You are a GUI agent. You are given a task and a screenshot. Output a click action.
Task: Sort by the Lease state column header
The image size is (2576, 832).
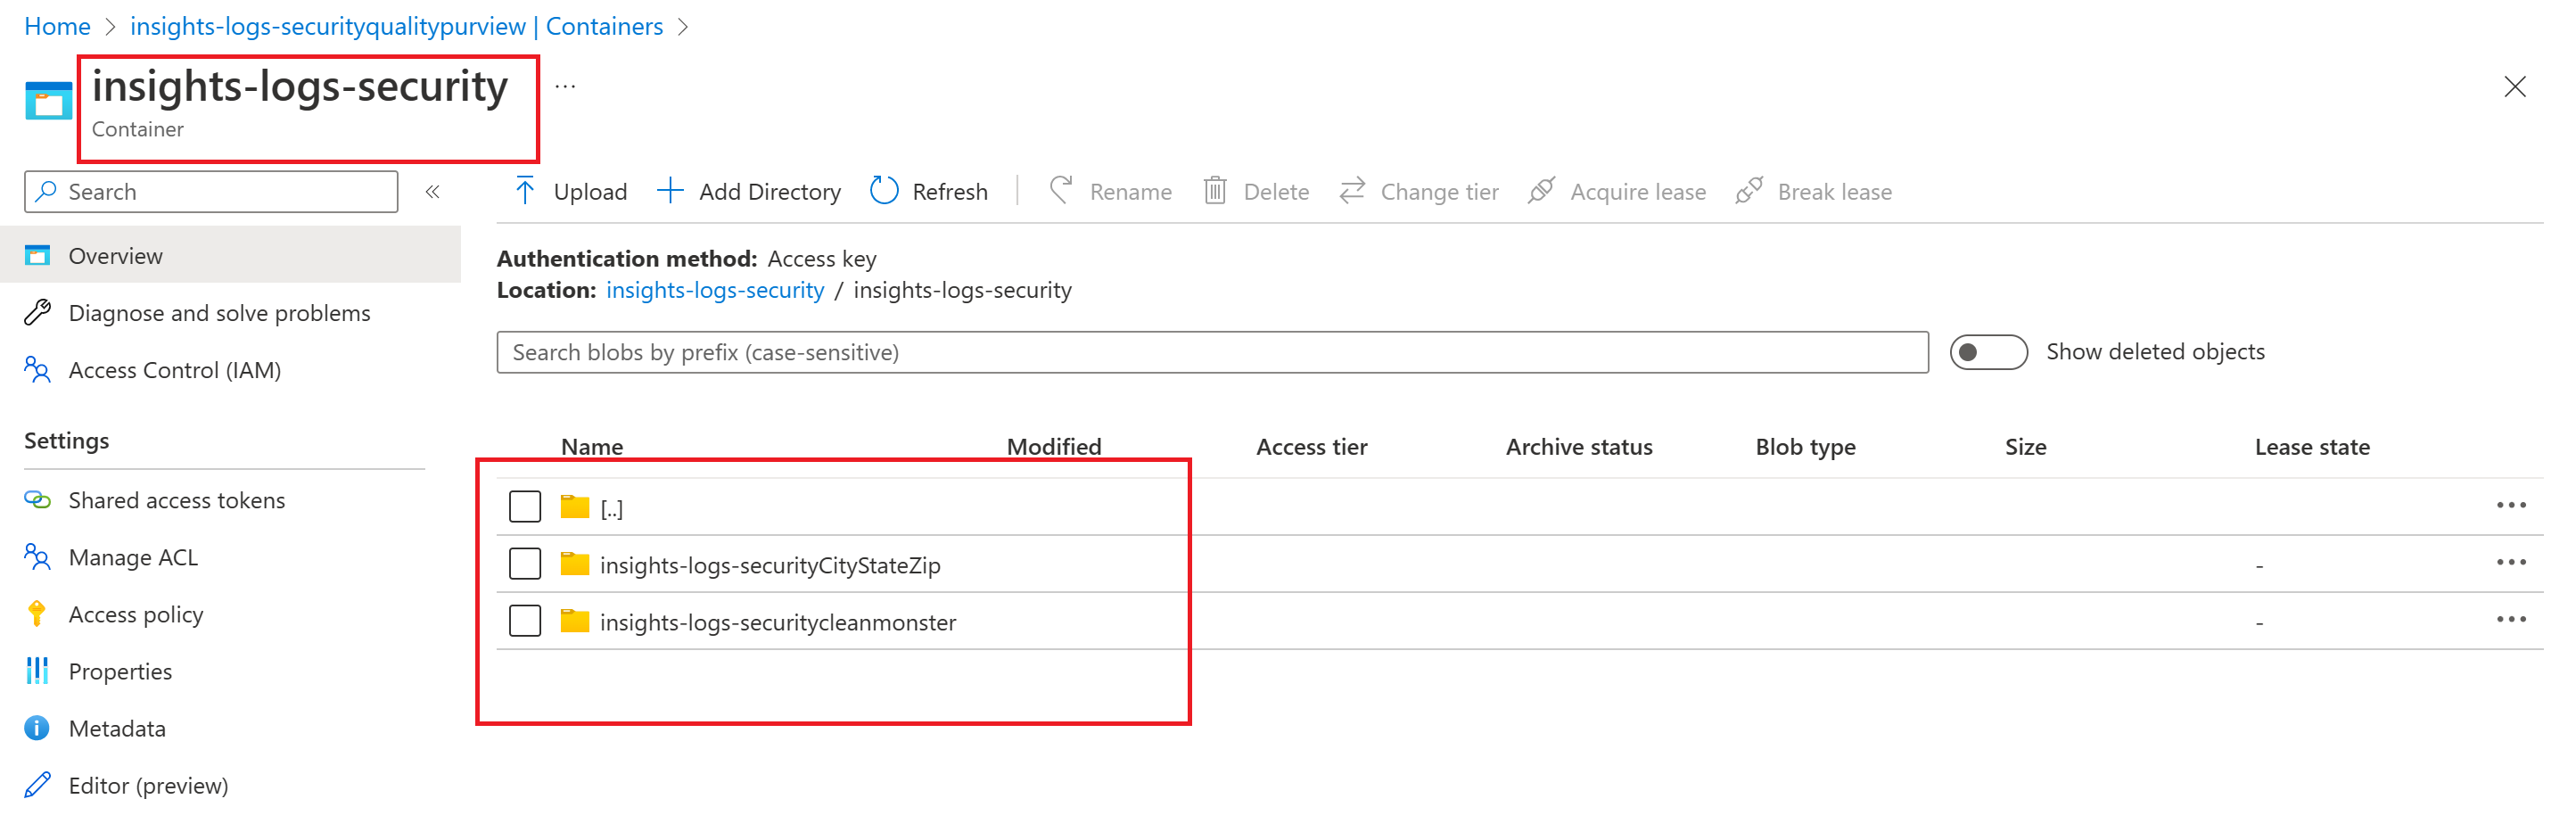pyautogui.click(x=2312, y=446)
